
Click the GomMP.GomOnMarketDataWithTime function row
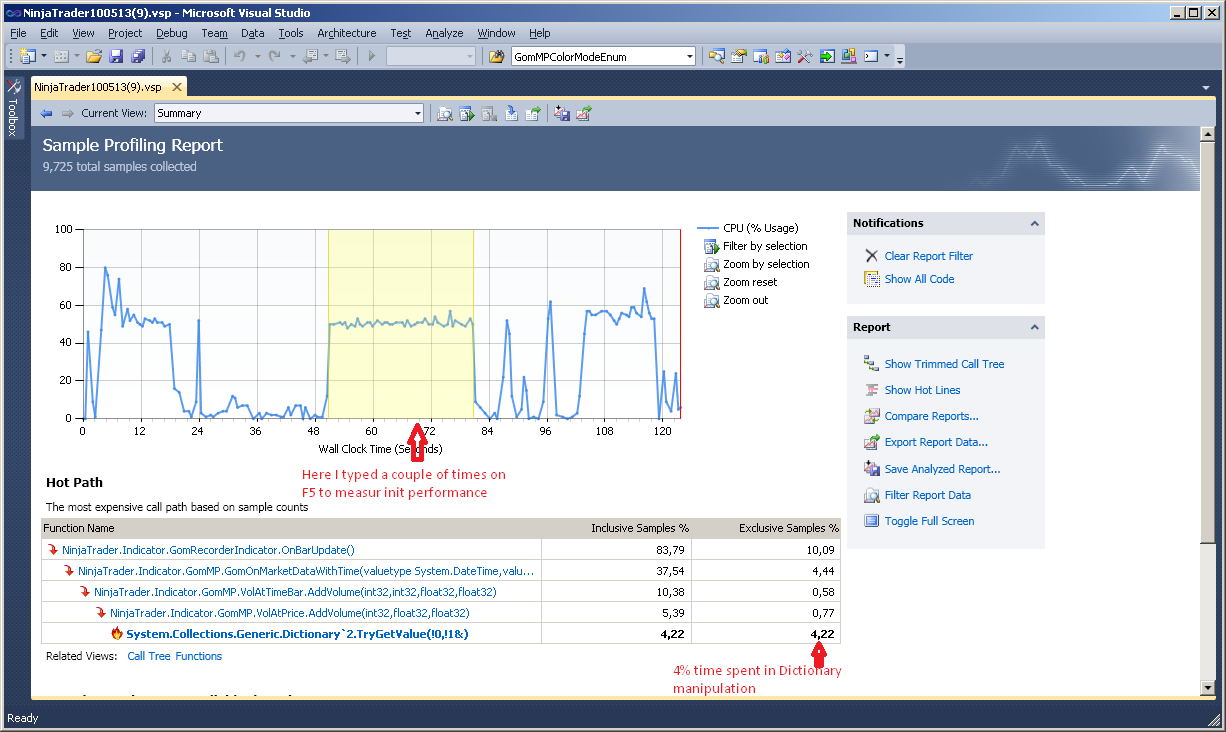click(x=441, y=570)
